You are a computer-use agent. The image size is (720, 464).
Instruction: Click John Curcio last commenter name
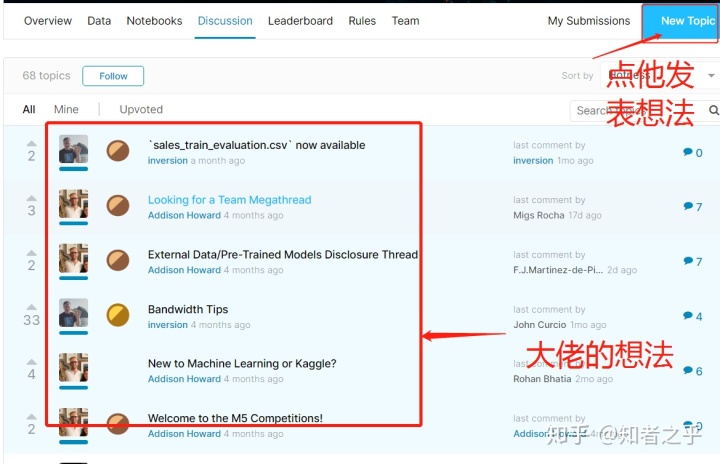coord(540,325)
